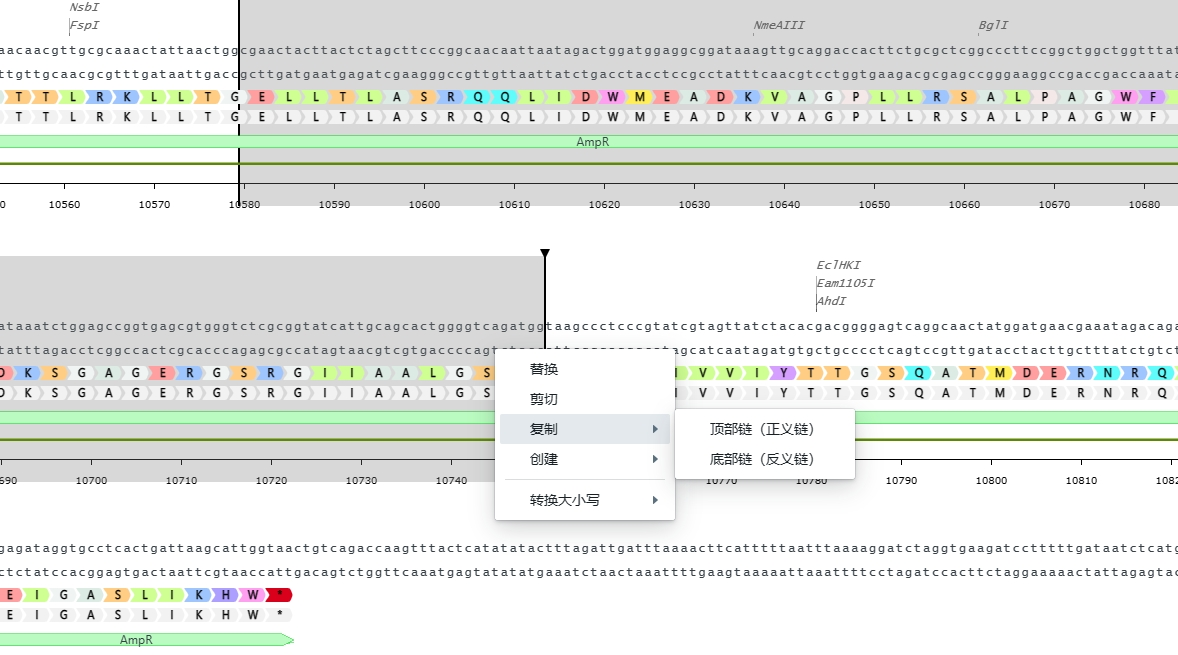Copy the 顶部链（正义链） strand
The width and height of the screenshot is (1178, 655).
762,429
